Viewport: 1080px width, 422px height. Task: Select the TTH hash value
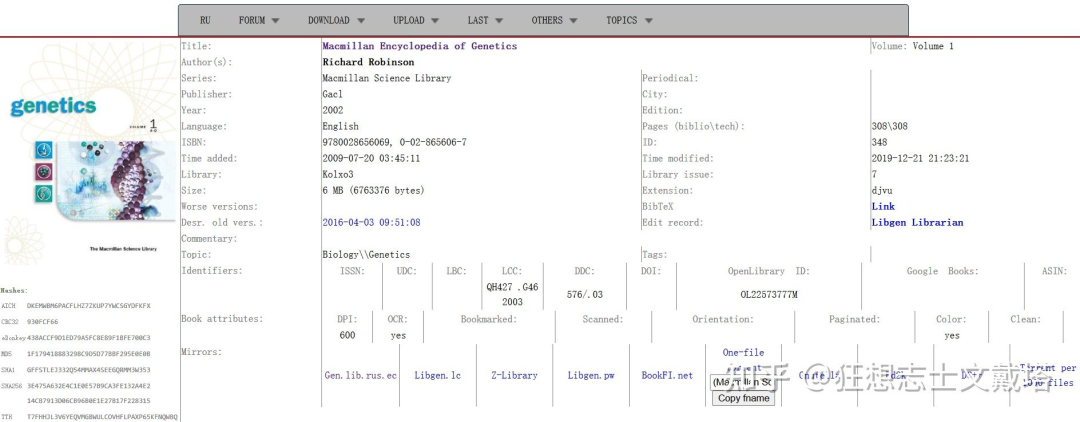(102, 417)
